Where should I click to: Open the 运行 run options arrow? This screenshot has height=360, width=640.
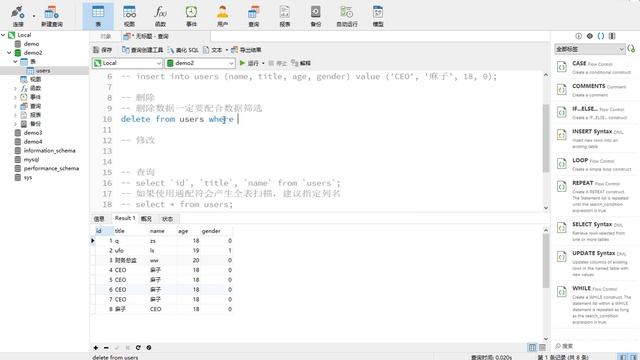tap(263, 63)
